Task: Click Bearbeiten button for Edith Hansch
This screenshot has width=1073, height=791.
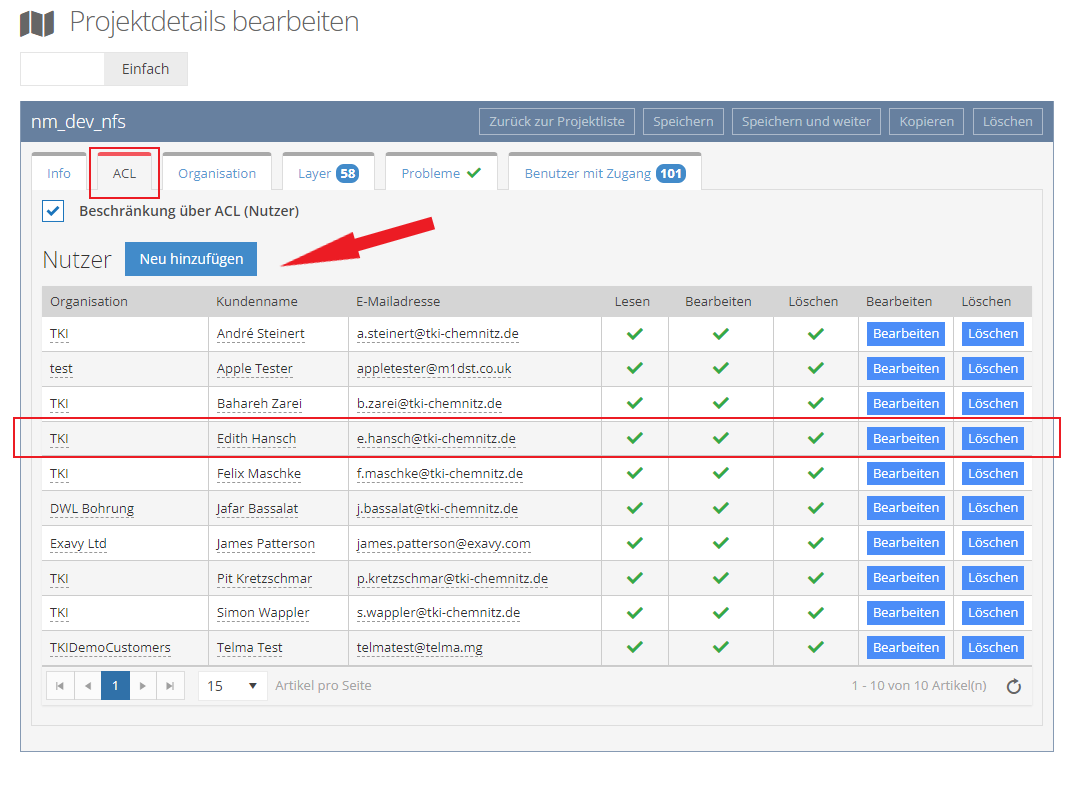Action: (x=905, y=438)
